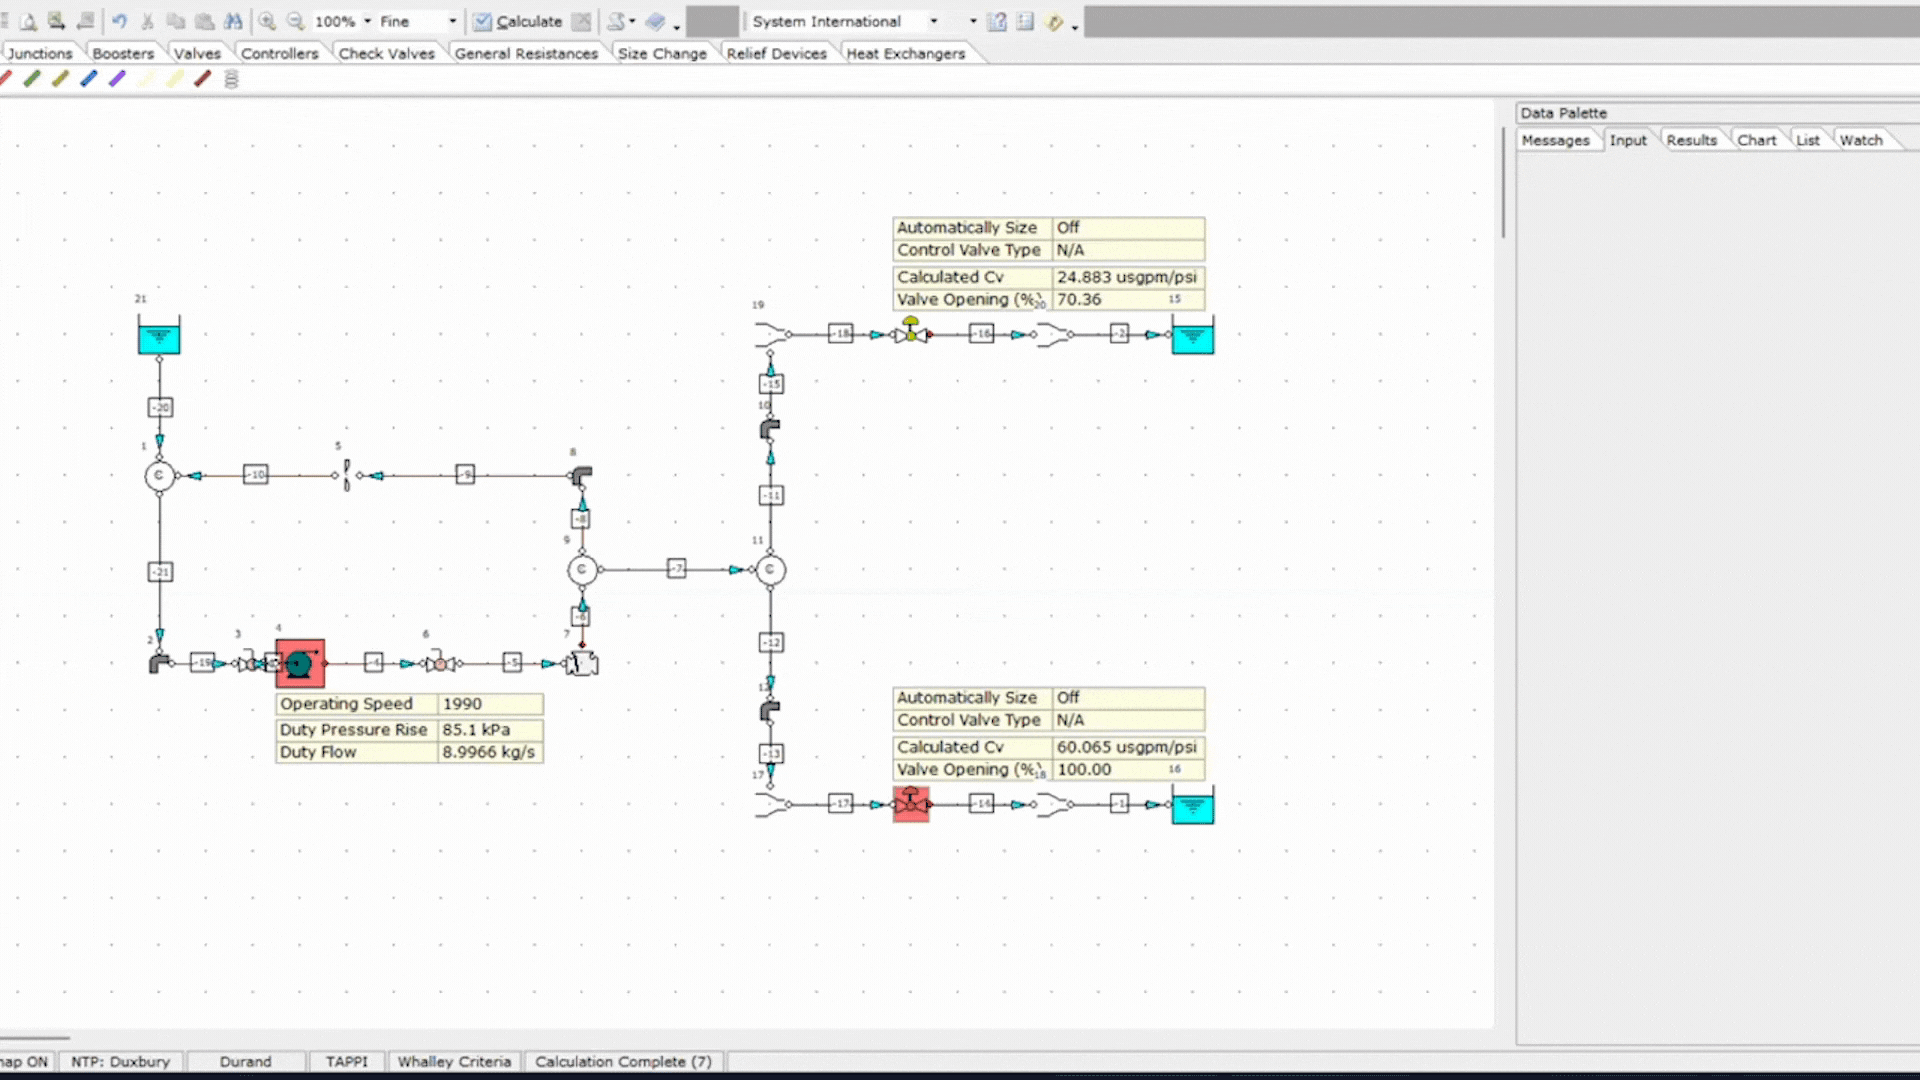Select the red pipe drawing tool
The image size is (1920, 1080).
[x=202, y=79]
